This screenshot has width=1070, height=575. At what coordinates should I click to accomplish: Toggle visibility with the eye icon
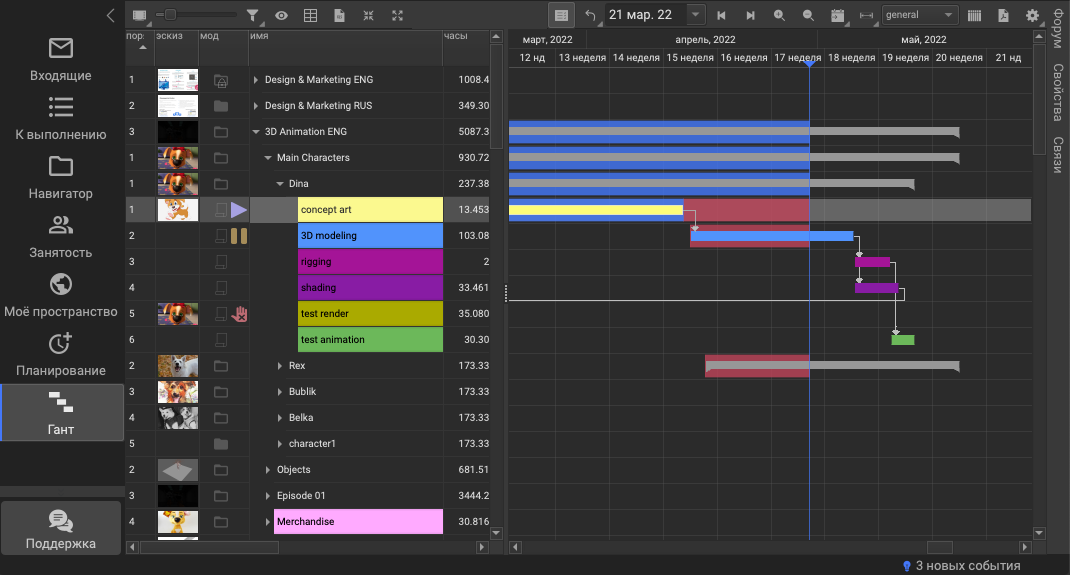(282, 15)
